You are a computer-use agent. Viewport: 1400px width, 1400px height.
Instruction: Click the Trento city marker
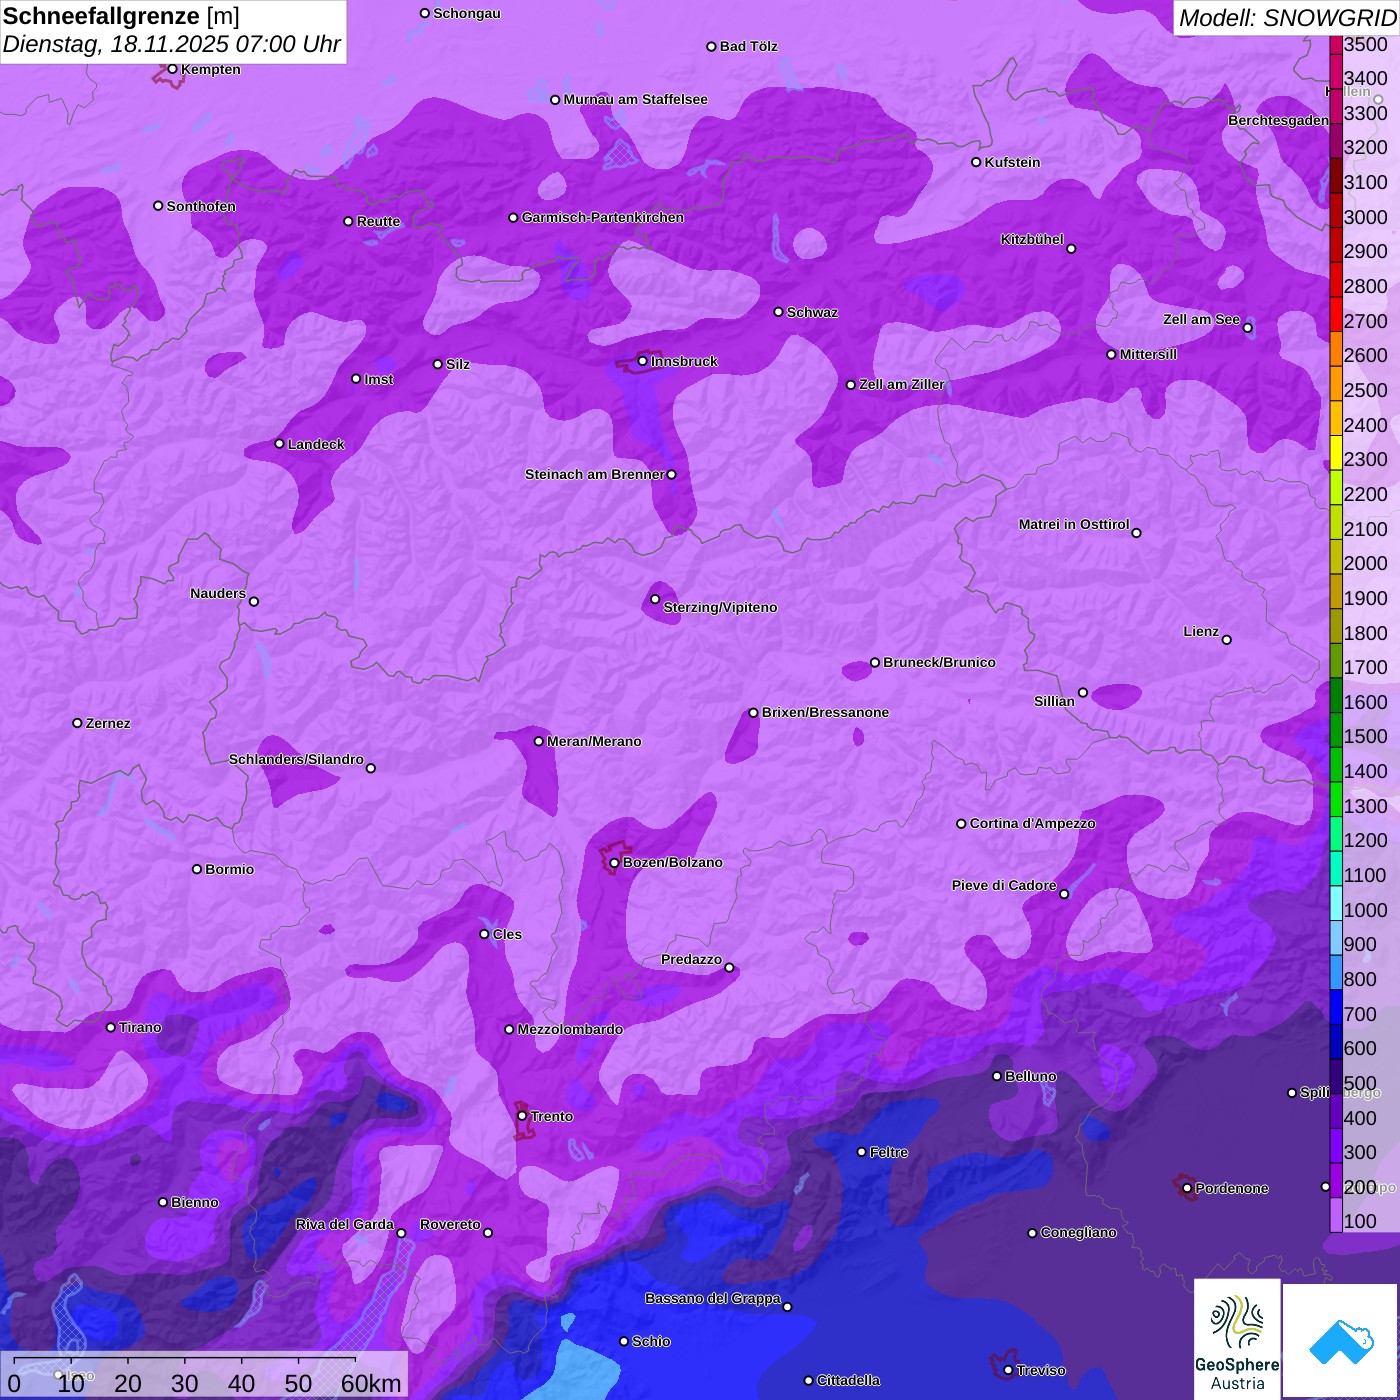click(522, 1116)
